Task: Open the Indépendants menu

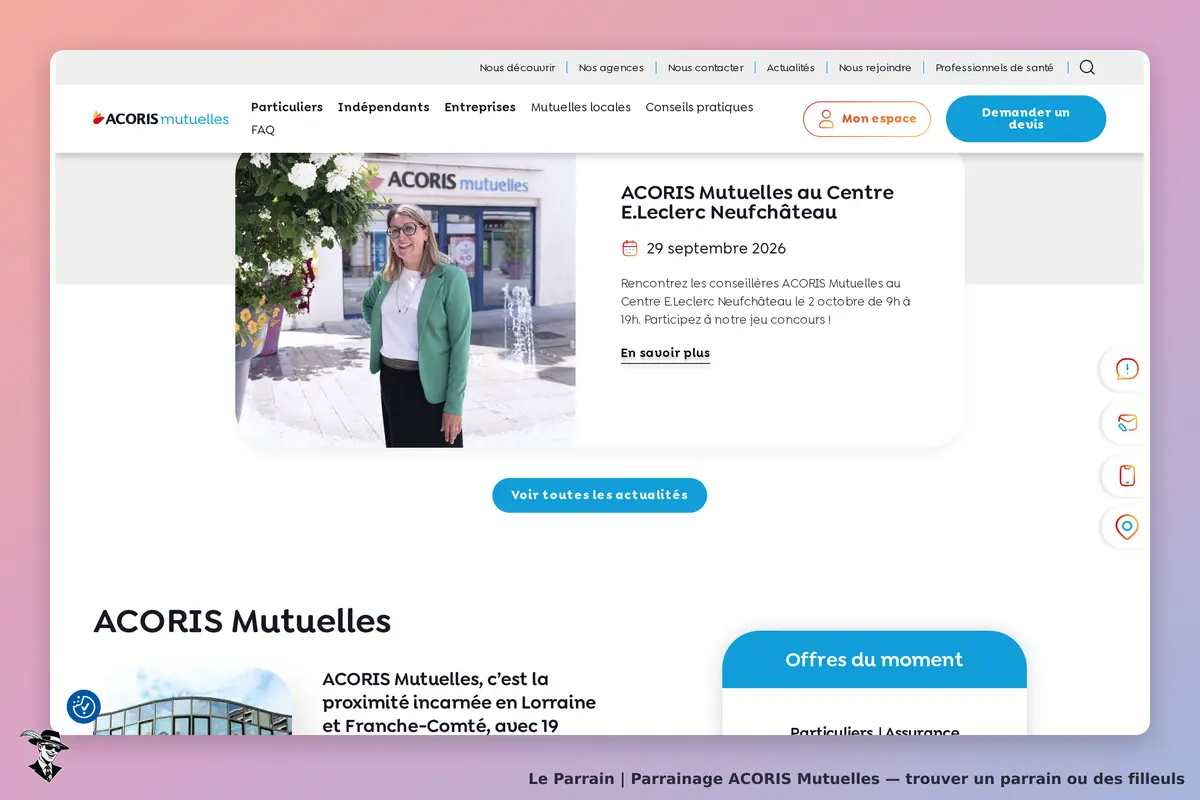Action: tap(384, 107)
